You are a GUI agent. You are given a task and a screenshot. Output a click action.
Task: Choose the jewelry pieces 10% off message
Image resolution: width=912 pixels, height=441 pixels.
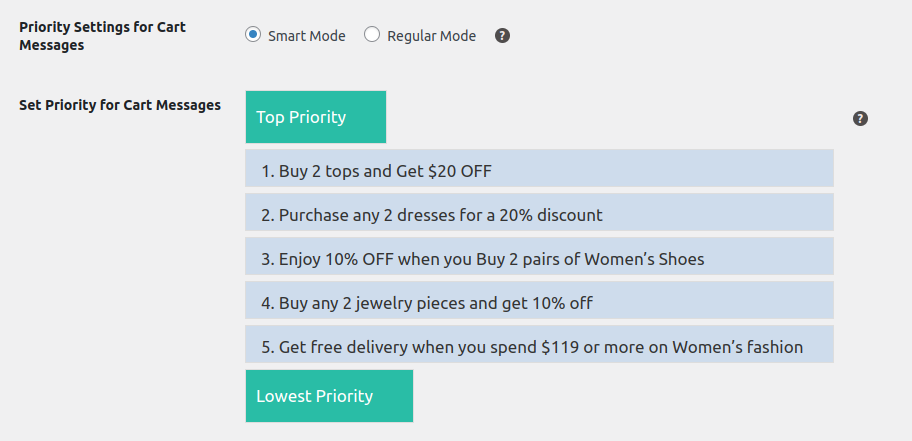click(x=539, y=300)
